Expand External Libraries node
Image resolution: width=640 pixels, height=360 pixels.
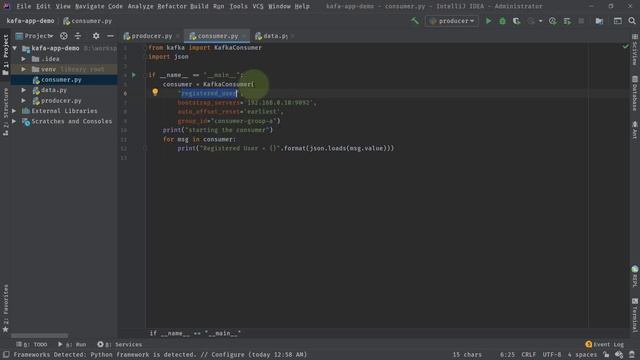pyautogui.click(x=14, y=111)
